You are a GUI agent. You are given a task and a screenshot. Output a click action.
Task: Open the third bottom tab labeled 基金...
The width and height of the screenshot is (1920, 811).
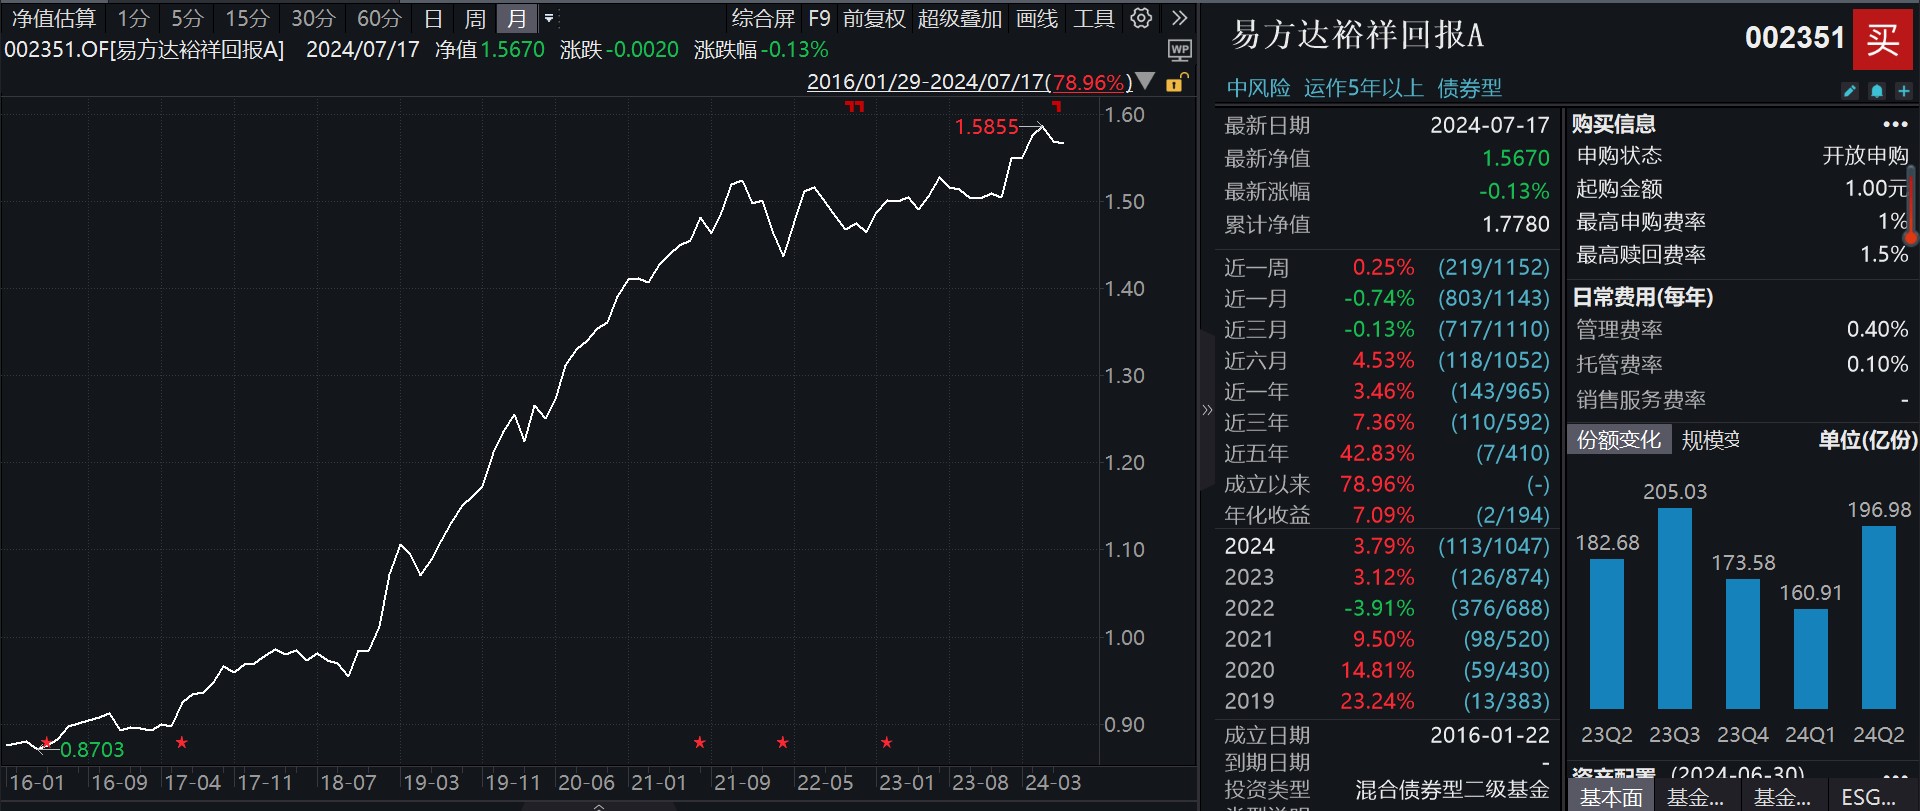pos(1782,797)
